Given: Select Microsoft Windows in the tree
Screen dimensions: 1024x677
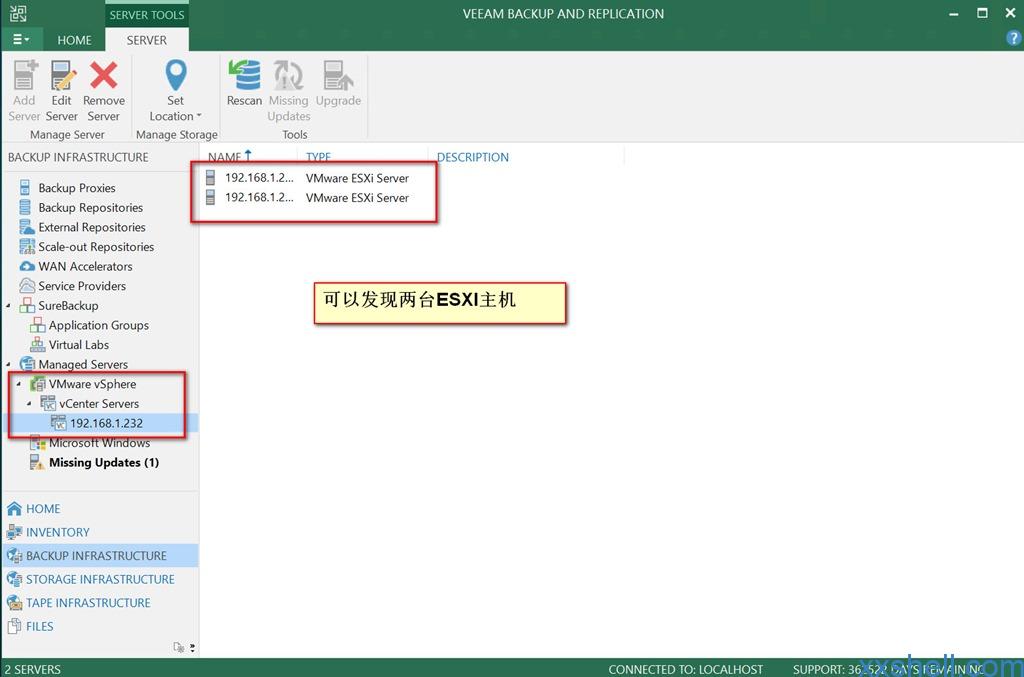Looking at the screenshot, I should click(99, 443).
